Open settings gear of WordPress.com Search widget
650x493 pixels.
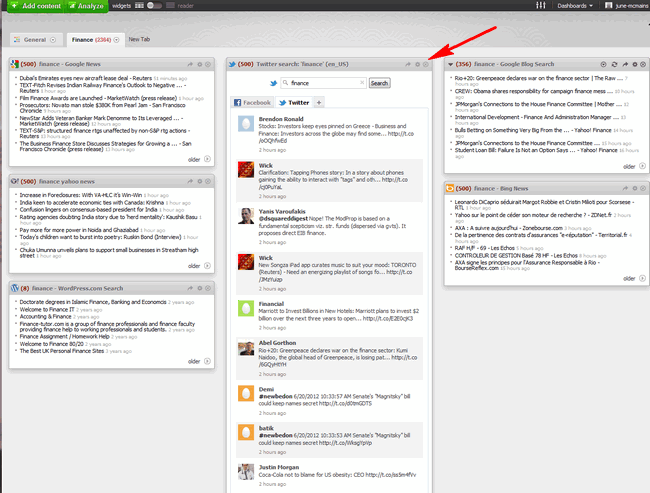(200, 288)
